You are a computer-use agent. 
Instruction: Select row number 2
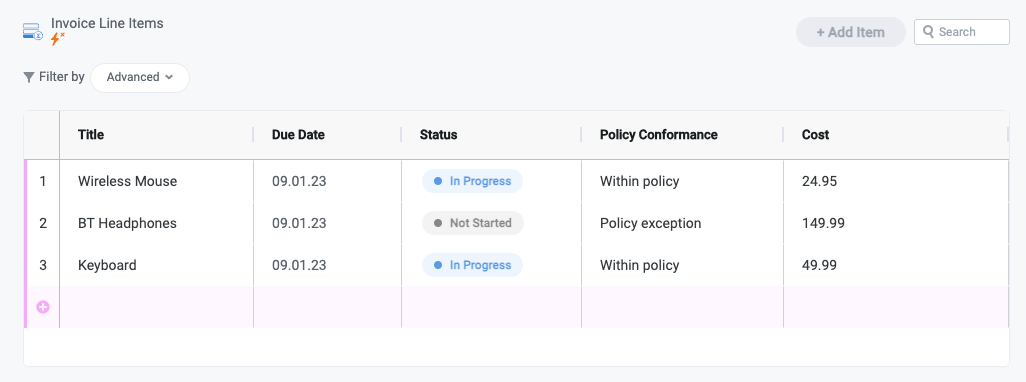point(43,223)
